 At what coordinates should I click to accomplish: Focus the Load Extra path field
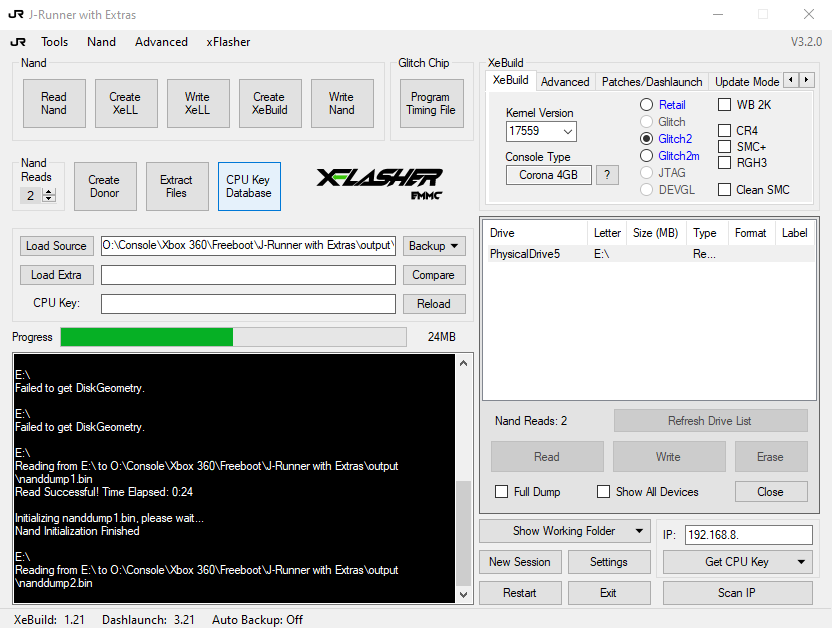pos(248,275)
